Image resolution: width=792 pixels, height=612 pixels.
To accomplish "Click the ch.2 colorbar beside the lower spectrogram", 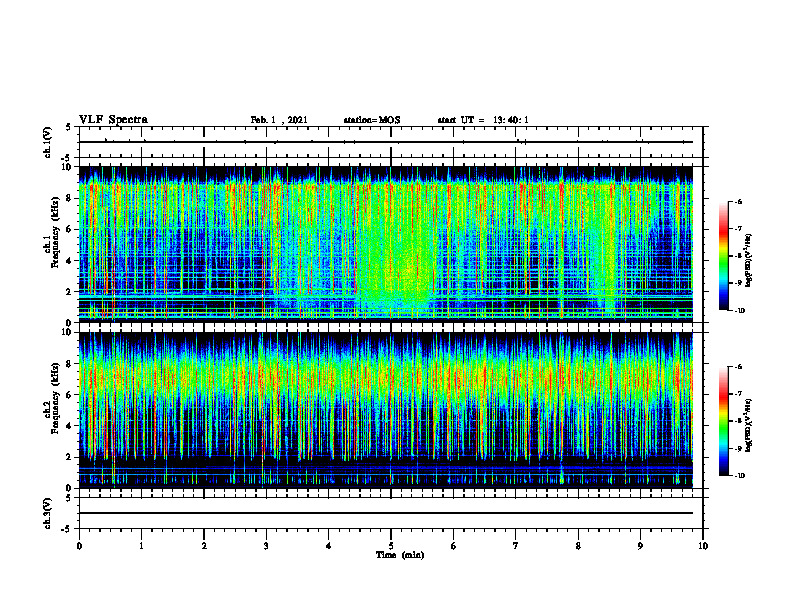I will tap(723, 421).
